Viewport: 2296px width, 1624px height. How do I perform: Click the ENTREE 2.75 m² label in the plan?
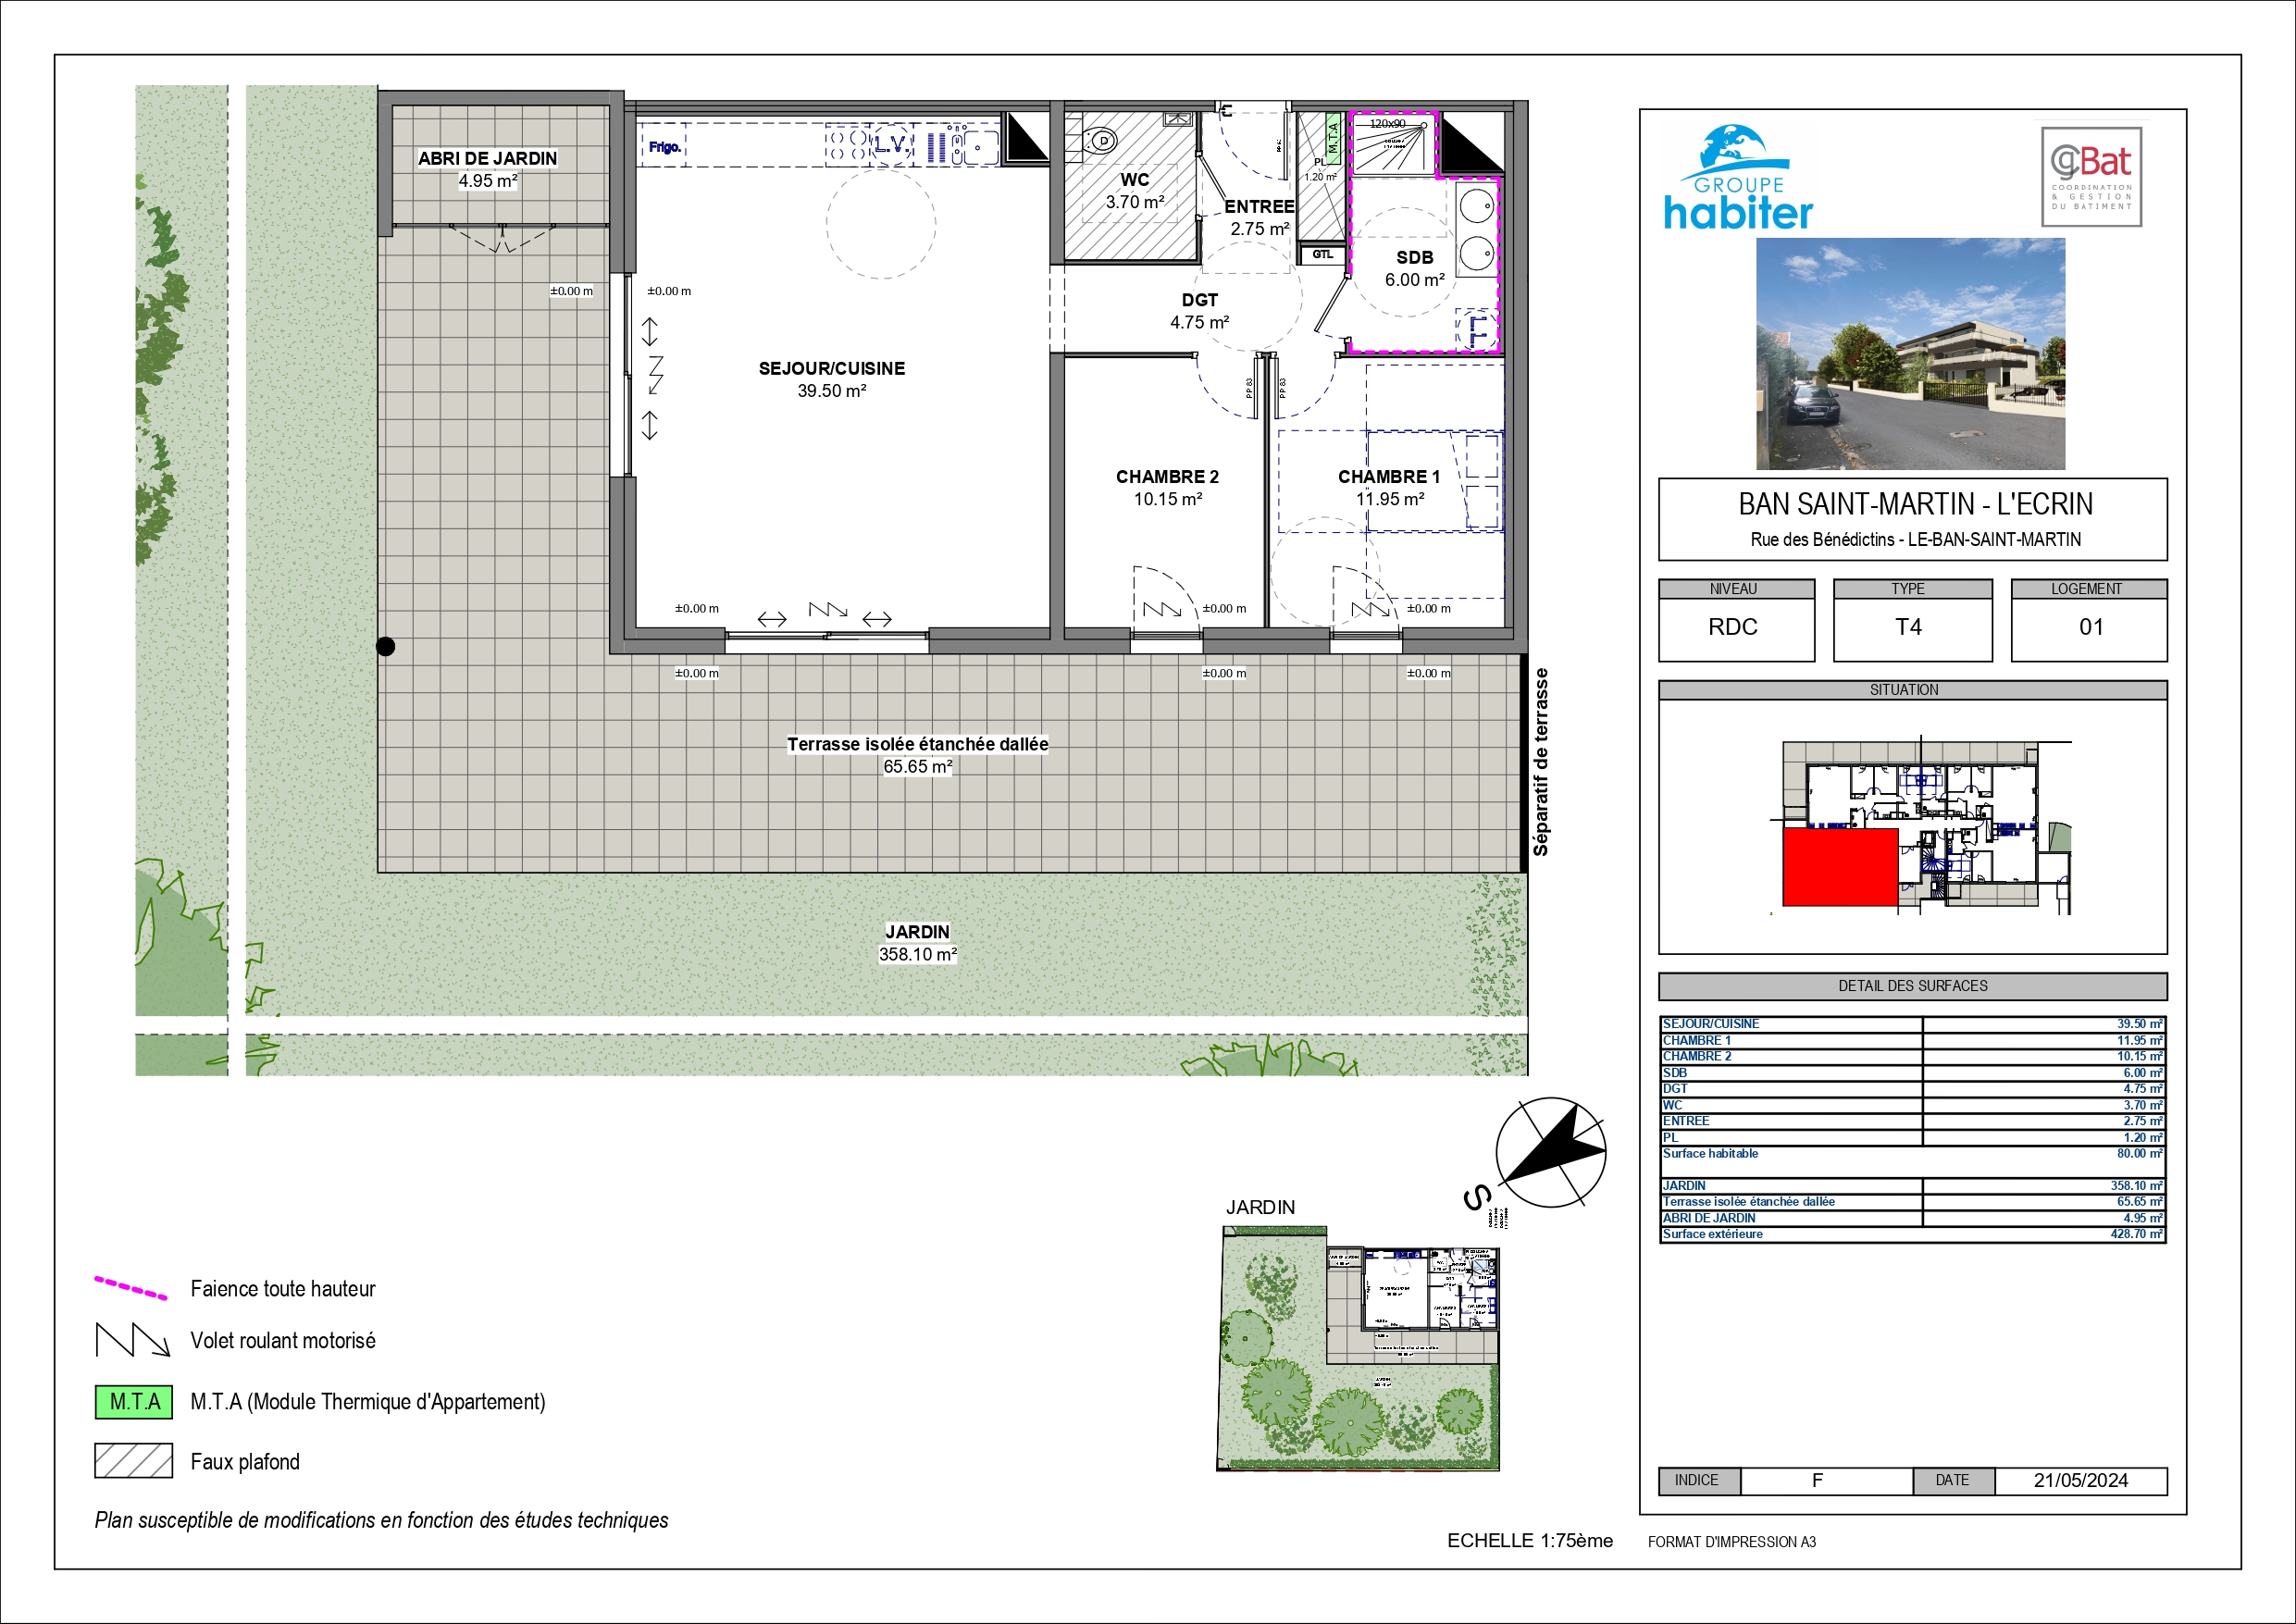pyautogui.click(x=1260, y=217)
